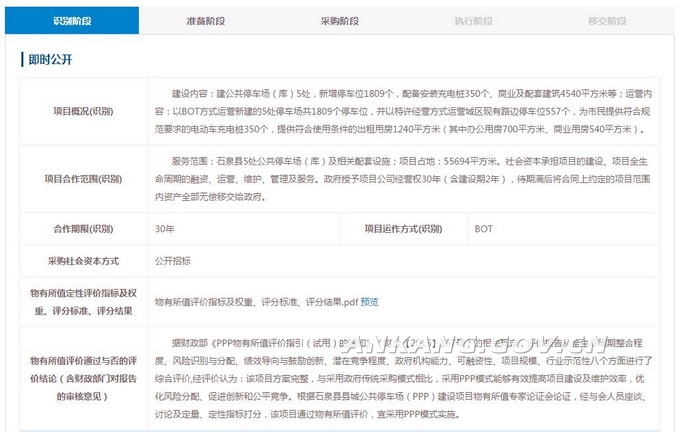The height and width of the screenshot is (432, 680).
Task: Open the 准备阶段 tab
Action: coord(206,21)
